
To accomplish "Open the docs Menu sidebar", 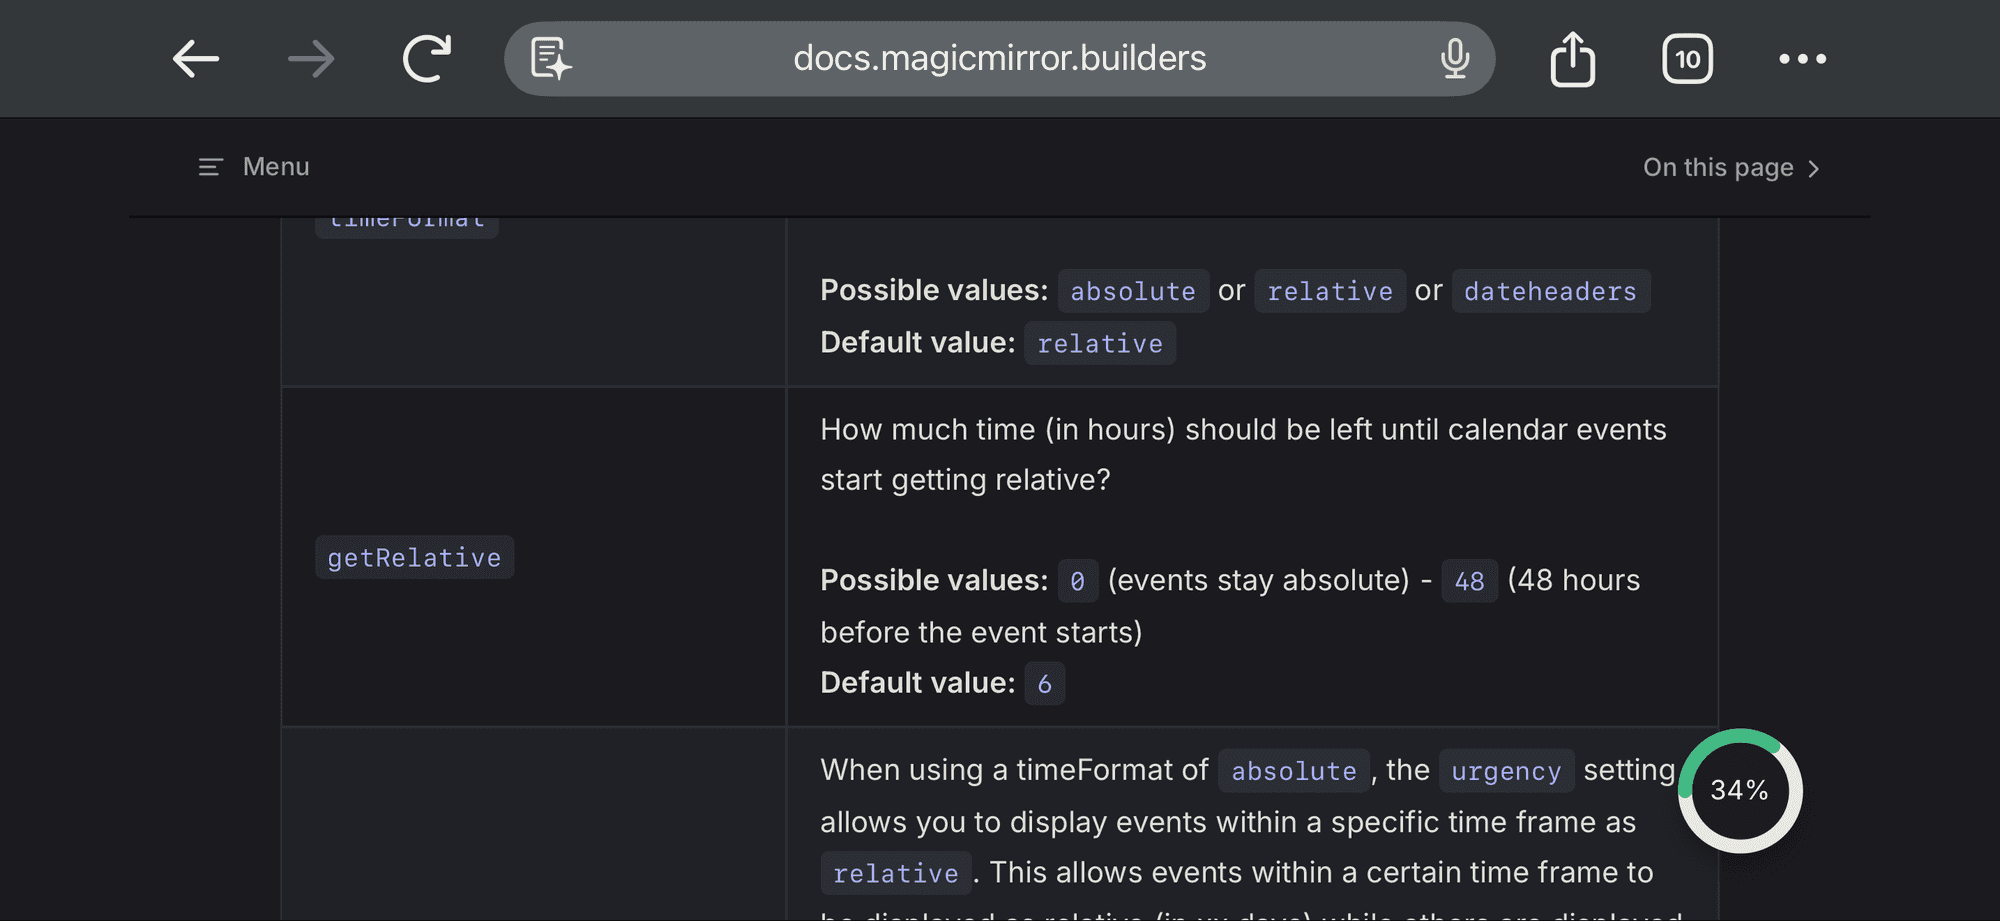I will point(276,167).
